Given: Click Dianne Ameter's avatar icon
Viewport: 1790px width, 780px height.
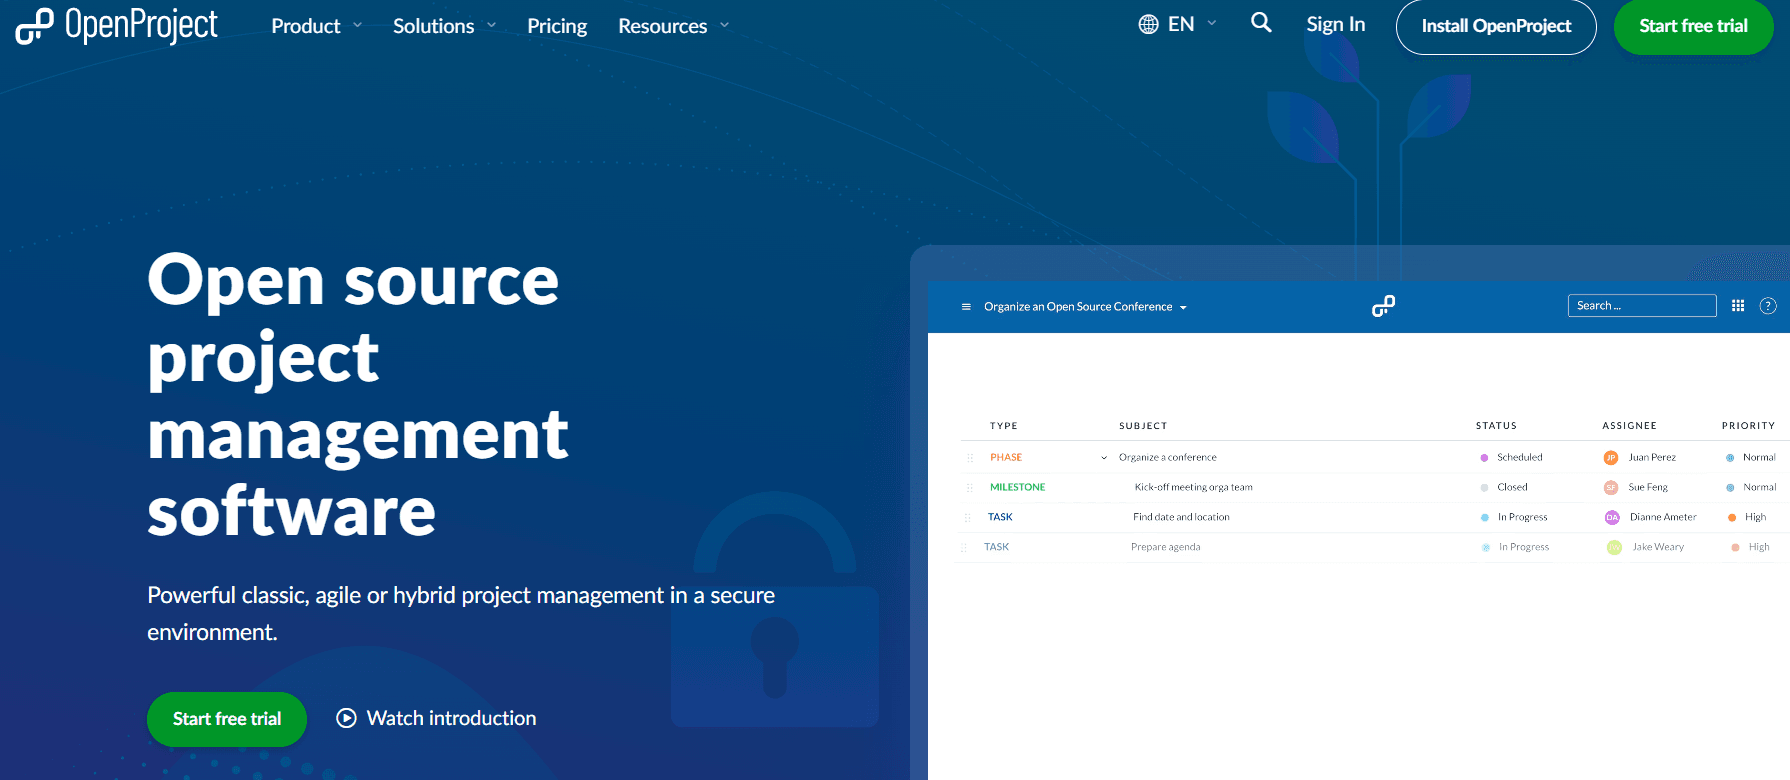Looking at the screenshot, I should point(1612,518).
